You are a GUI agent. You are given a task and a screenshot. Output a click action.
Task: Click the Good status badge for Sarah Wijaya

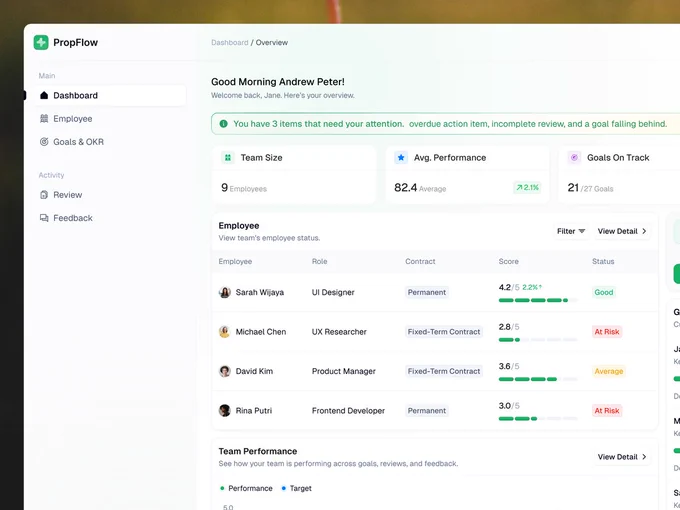pyautogui.click(x=604, y=292)
